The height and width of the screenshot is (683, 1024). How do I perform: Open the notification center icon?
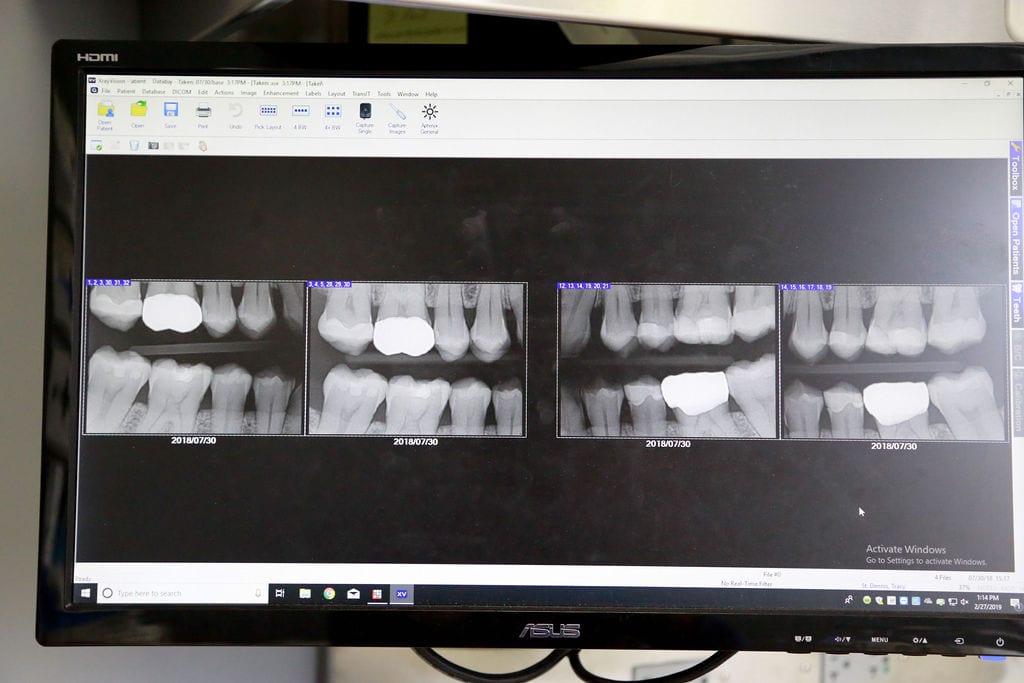pyautogui.click(x=1014, y=603)
